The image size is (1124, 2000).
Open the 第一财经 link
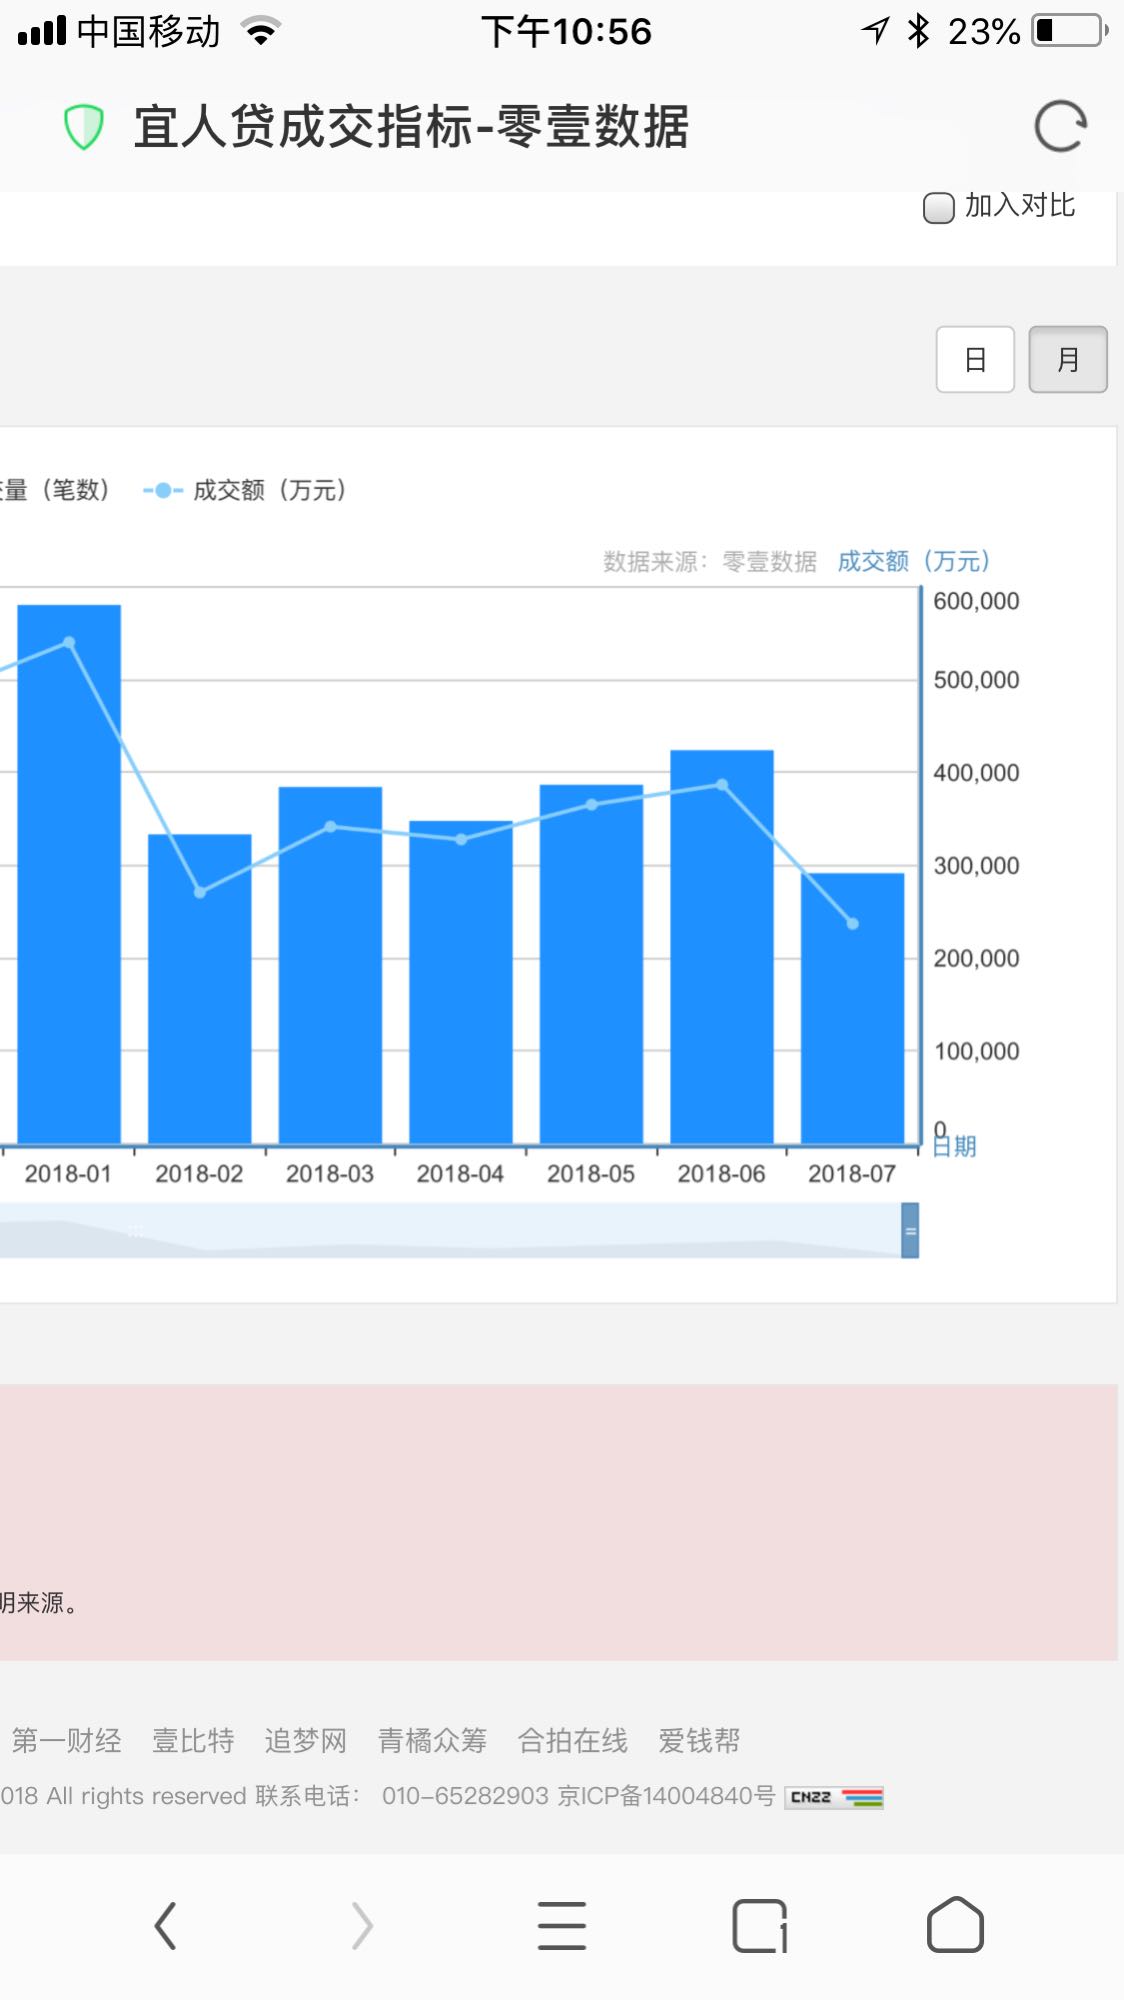coord(66,1741)
